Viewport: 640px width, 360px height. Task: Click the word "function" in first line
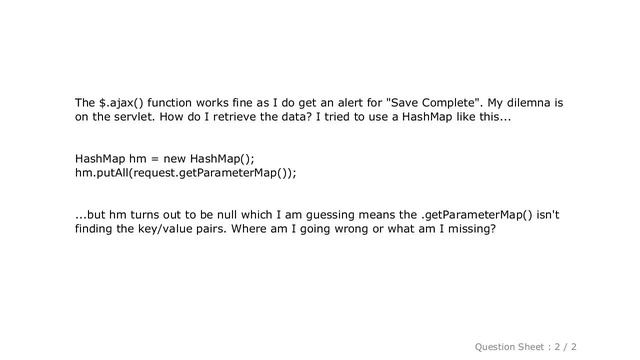coord(169,102)
